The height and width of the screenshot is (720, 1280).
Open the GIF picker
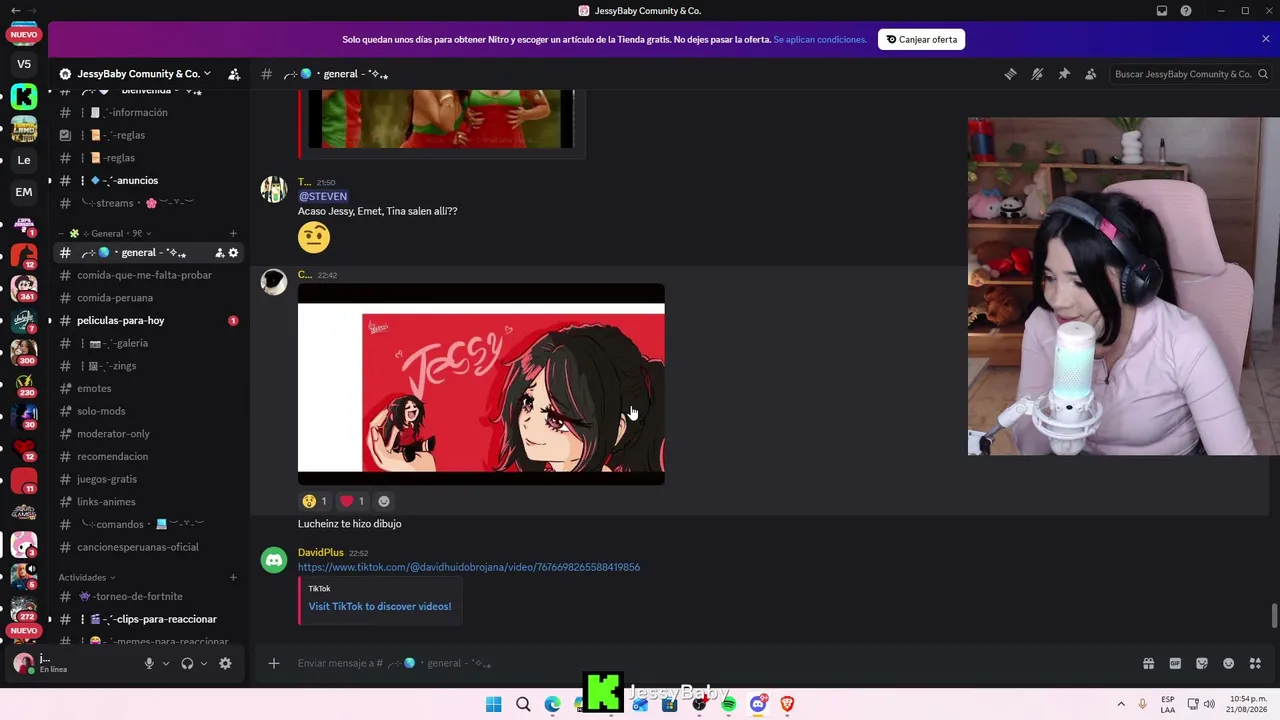[1175, 663]
